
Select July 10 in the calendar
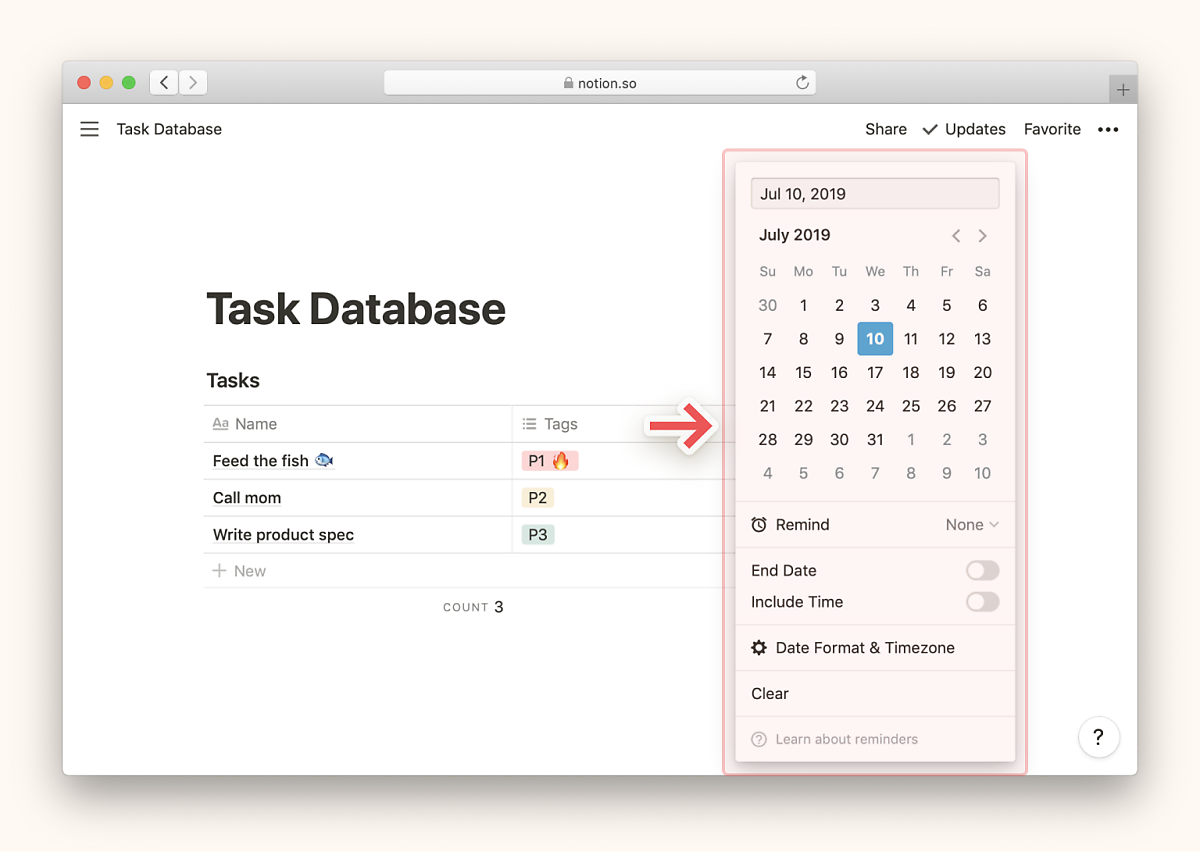point(875,339)
